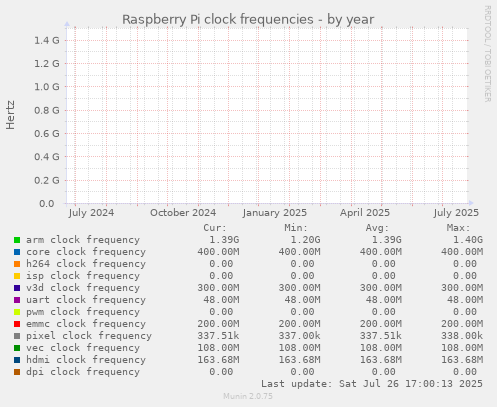Click the 'October 2024' x-axis label
Viewport: 497px width, 407px height.
coord(183,213)
